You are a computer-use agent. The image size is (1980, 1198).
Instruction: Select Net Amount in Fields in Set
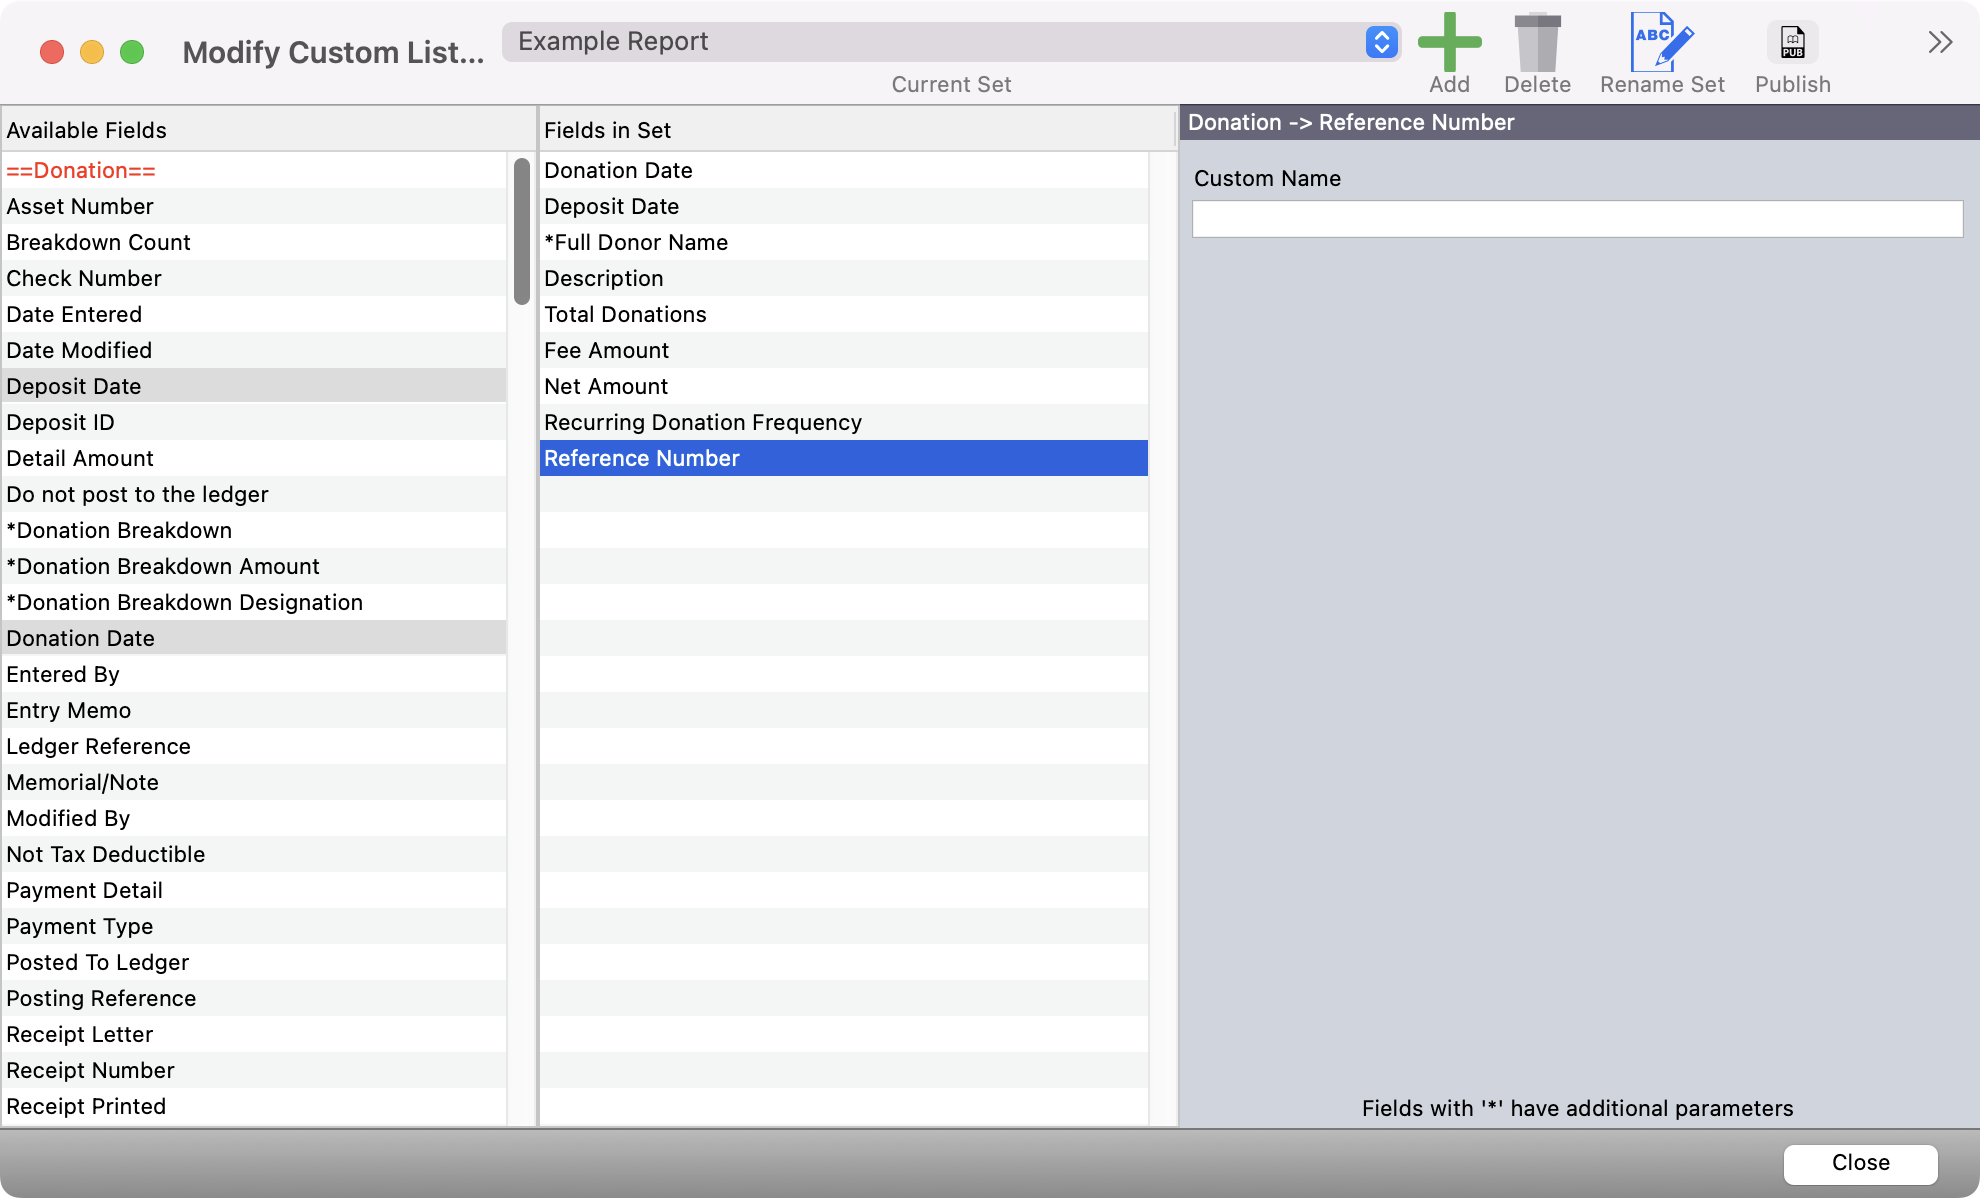pyautogui.click(x=606, y=386)
